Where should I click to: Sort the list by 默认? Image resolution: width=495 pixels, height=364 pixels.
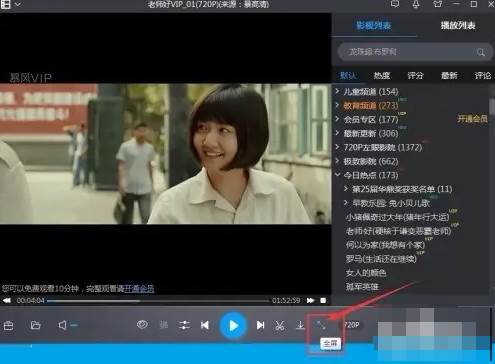[x=347, y=76]
